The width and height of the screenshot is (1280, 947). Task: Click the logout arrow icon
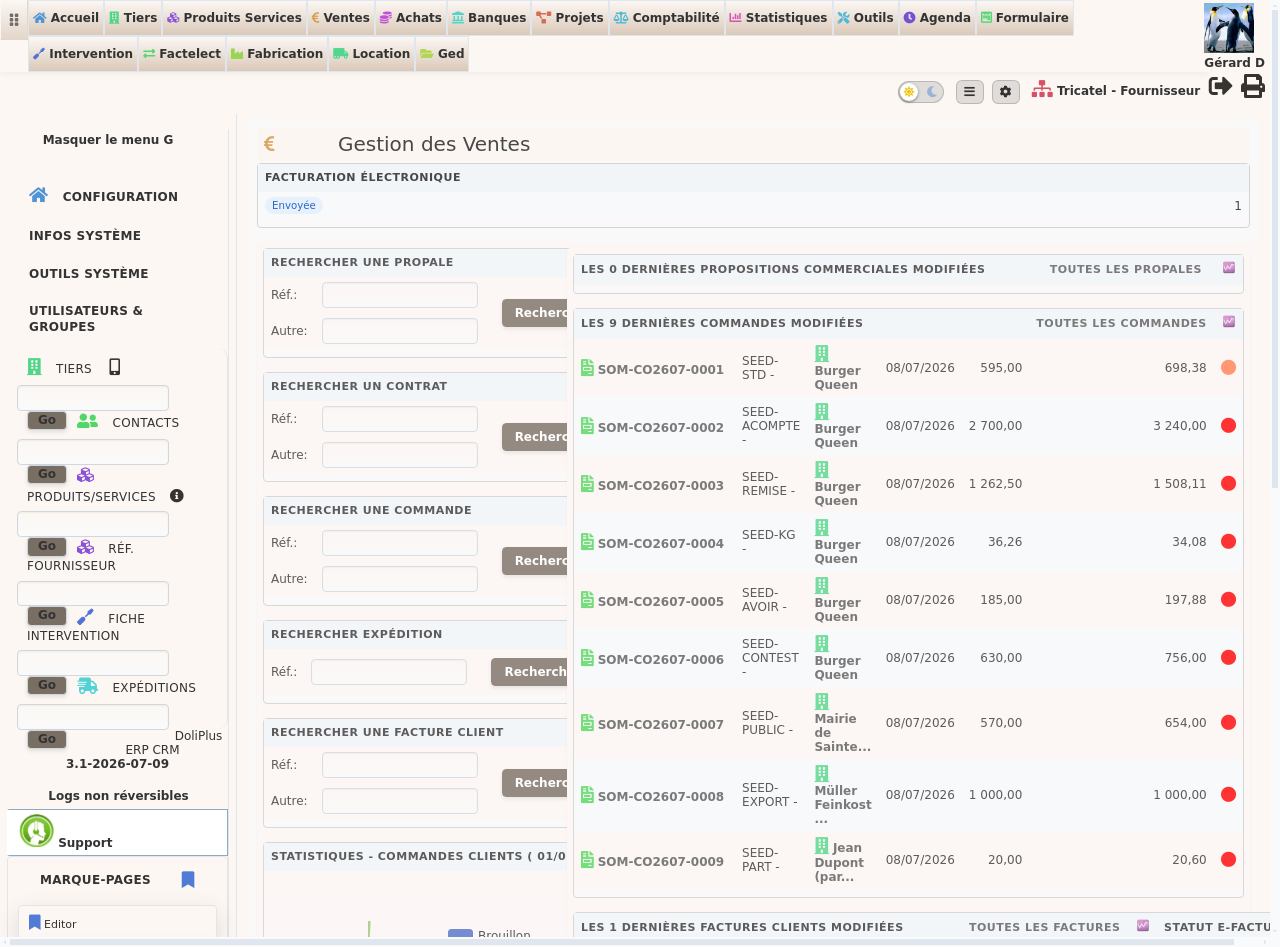pyautogui.click(x=1220, y=86)
